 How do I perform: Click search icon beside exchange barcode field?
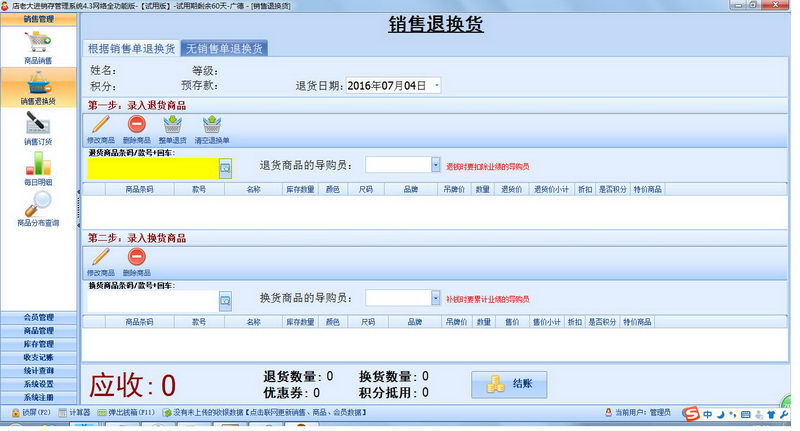click(x=226, y=301)
